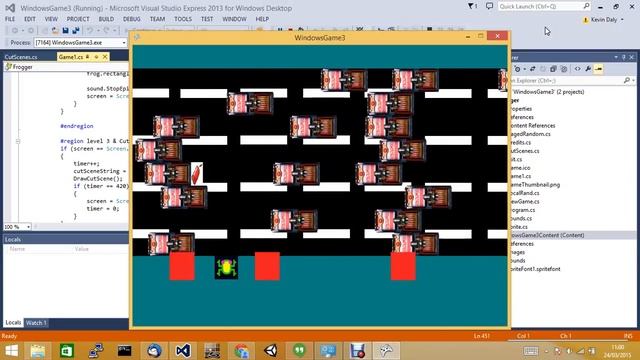This screenshot has height=360, width=640.
Task: Click the red feather item in game
Action: pos(197,174)
